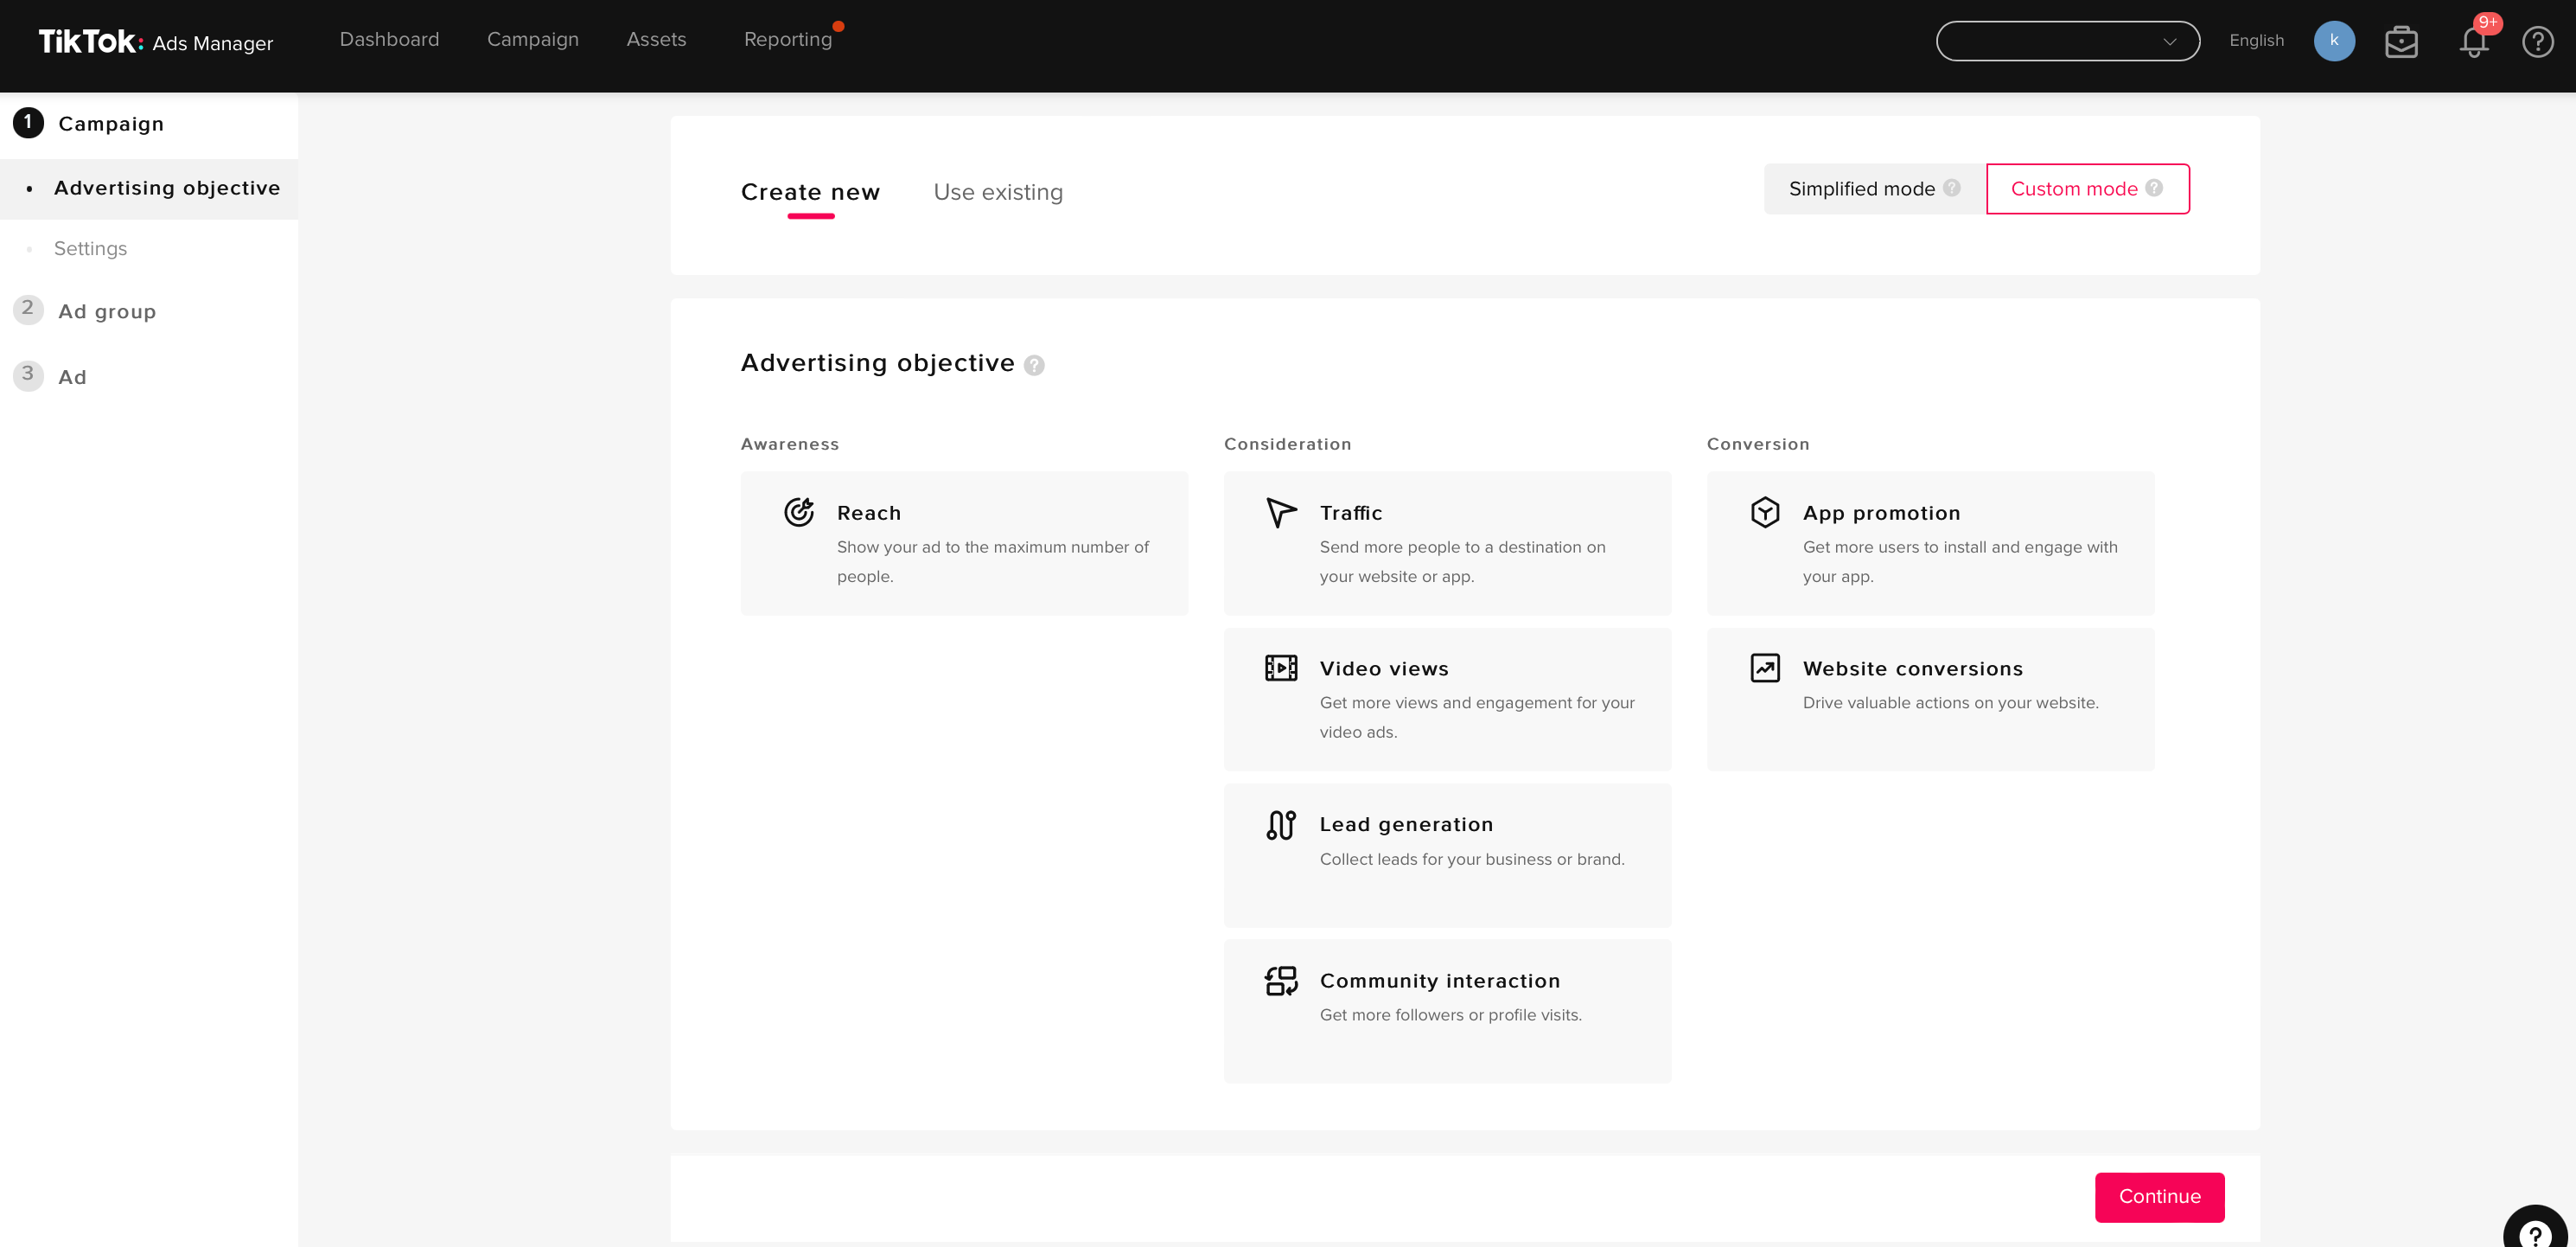Click text 'Collect leads for your business or brand.'
Image resolution: width=2576 pixels, height=1247 pixels.
click(1471, 859)
